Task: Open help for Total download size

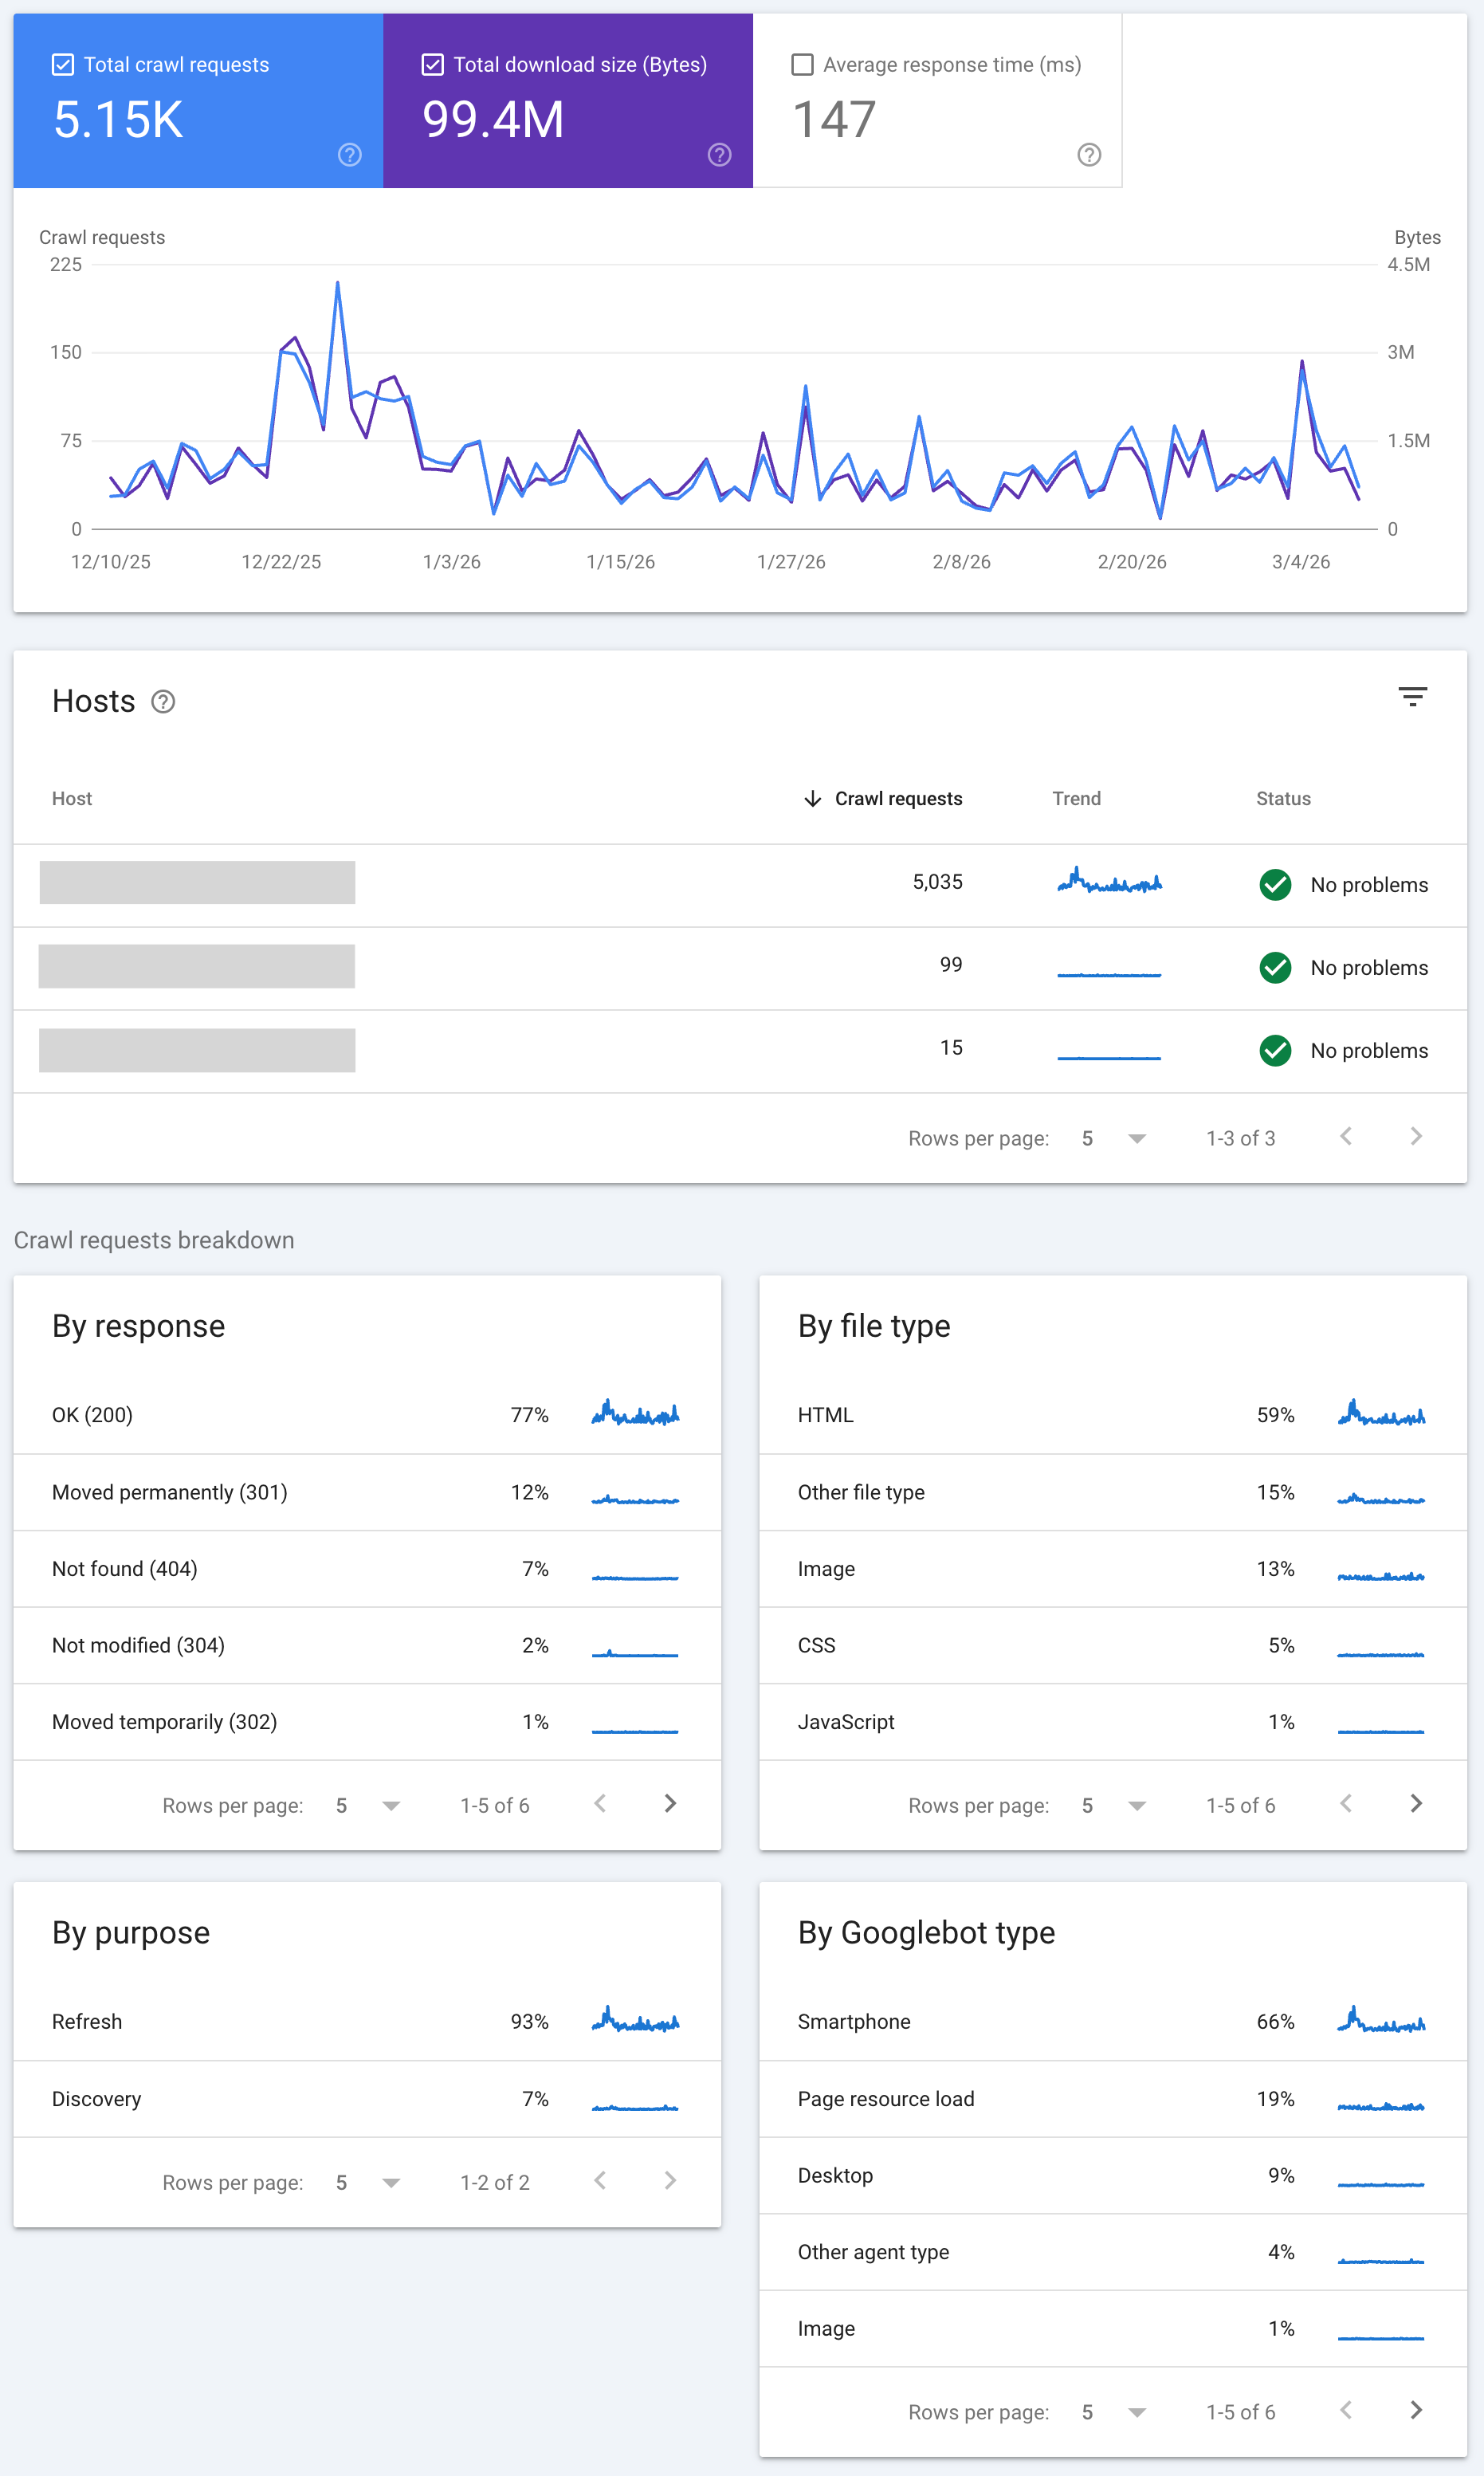Action: click(719, 155)
